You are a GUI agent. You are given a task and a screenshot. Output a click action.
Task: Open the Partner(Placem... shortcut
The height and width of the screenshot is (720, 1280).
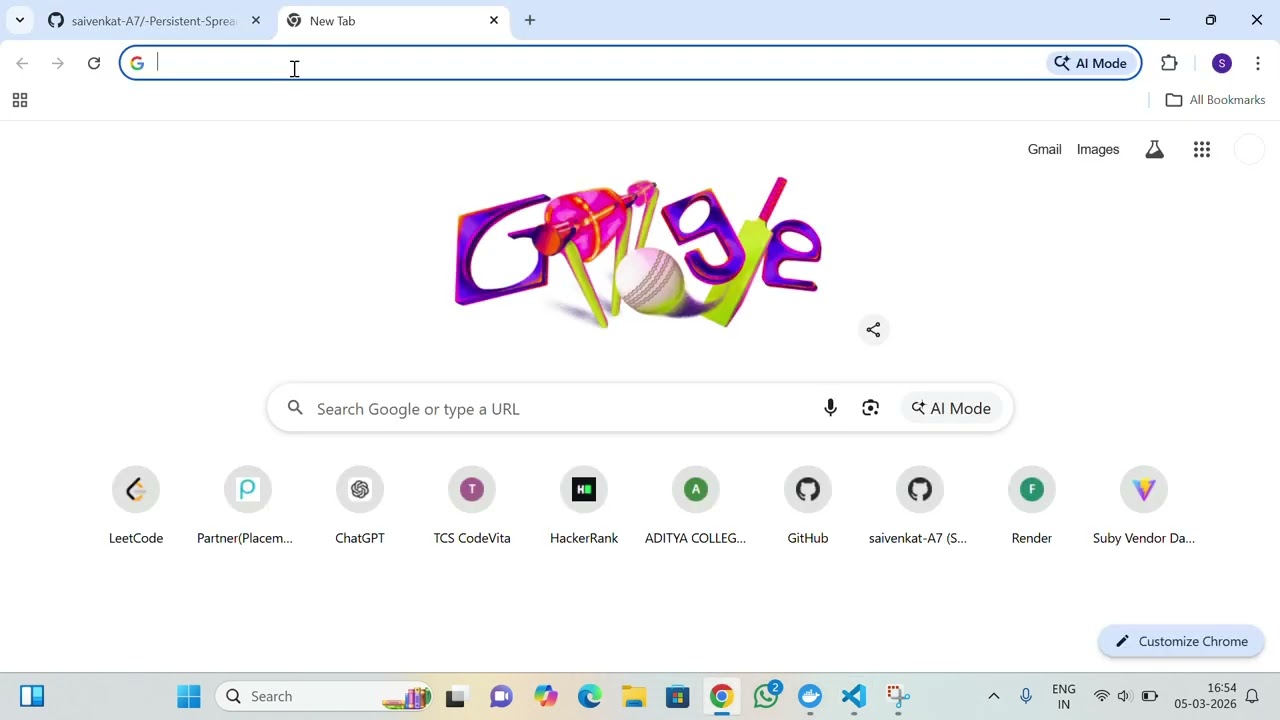coord(248,506)
